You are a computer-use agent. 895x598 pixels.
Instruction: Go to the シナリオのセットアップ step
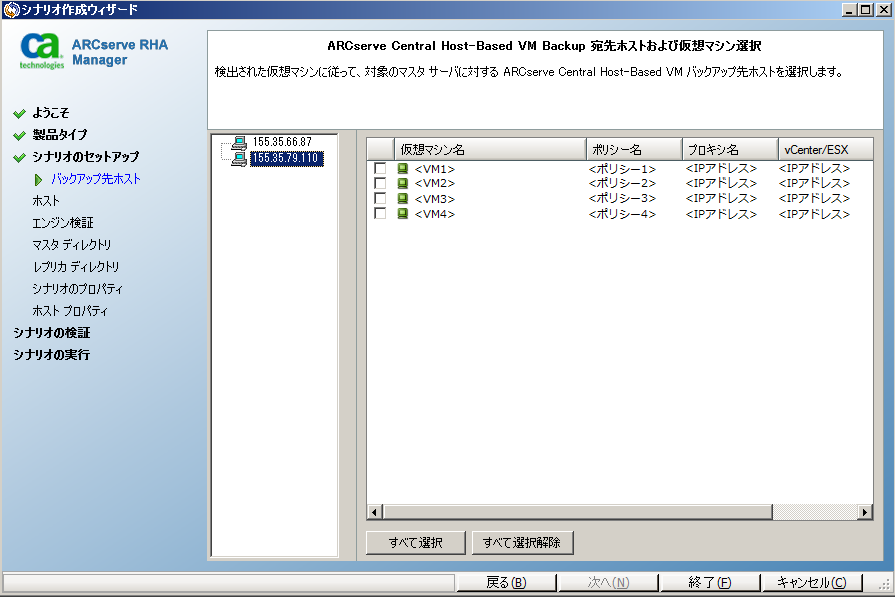tap(85, 157)
